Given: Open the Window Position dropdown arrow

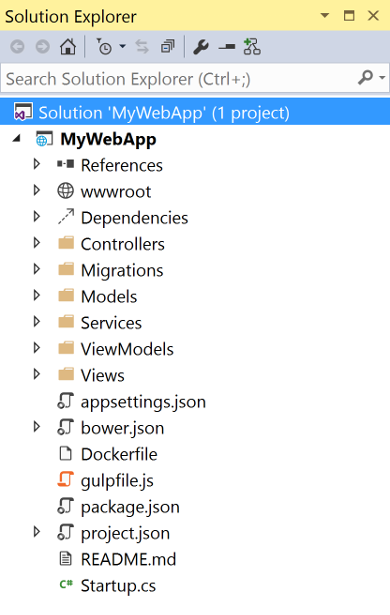Looking at the screenshot, I should click(324, 16).
